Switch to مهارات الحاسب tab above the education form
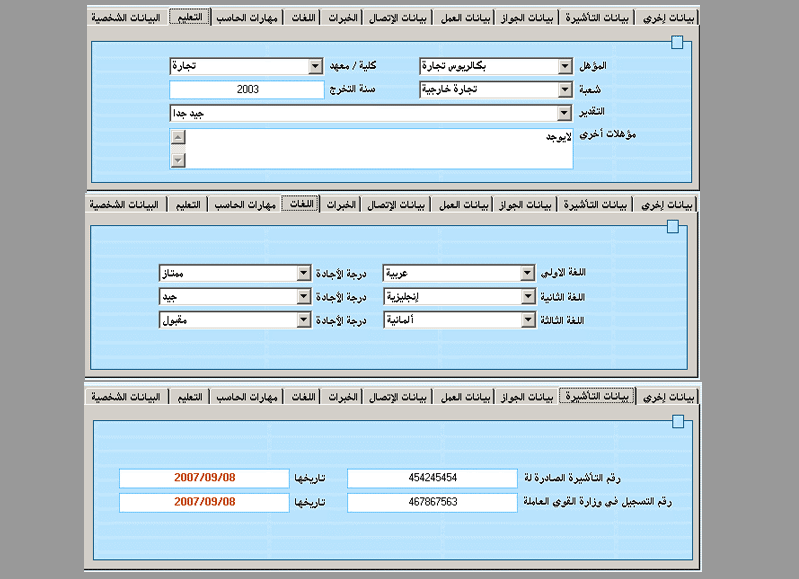Viewport: 799px width, 579px height. [x=247, y=18]
